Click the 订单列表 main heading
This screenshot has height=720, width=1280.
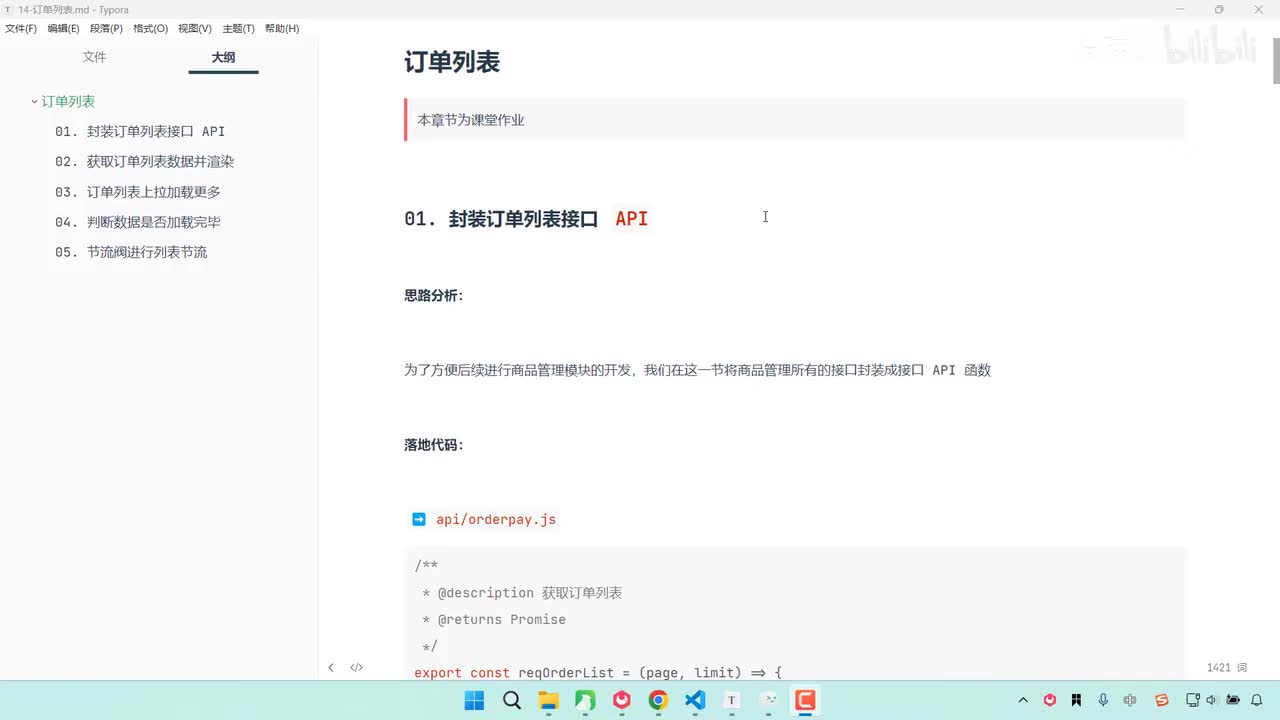452,62
